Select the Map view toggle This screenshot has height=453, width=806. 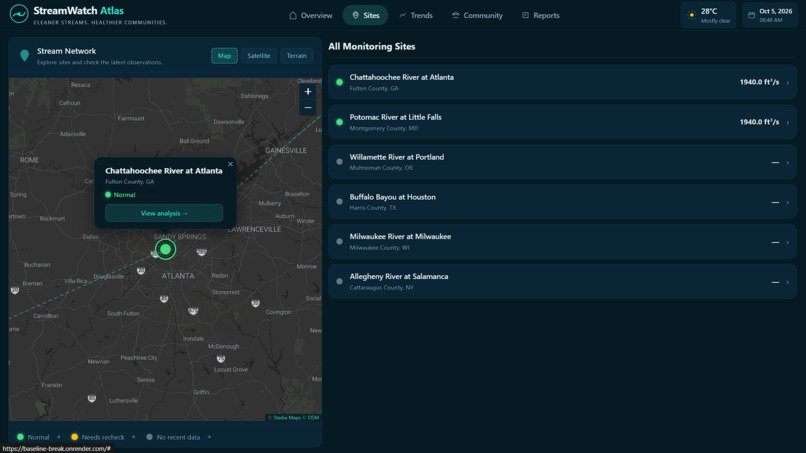[x=224, y=56]
